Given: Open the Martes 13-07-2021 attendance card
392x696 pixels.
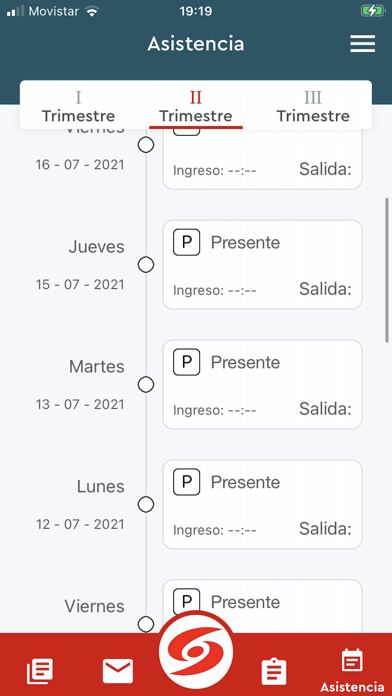Looking at the screenshot, I should coord(262,384).
